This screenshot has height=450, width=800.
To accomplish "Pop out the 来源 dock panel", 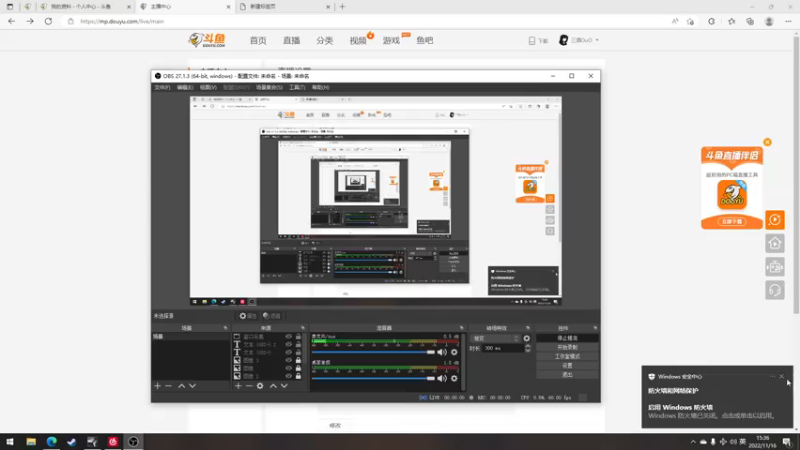I will (x=303, y=328).
